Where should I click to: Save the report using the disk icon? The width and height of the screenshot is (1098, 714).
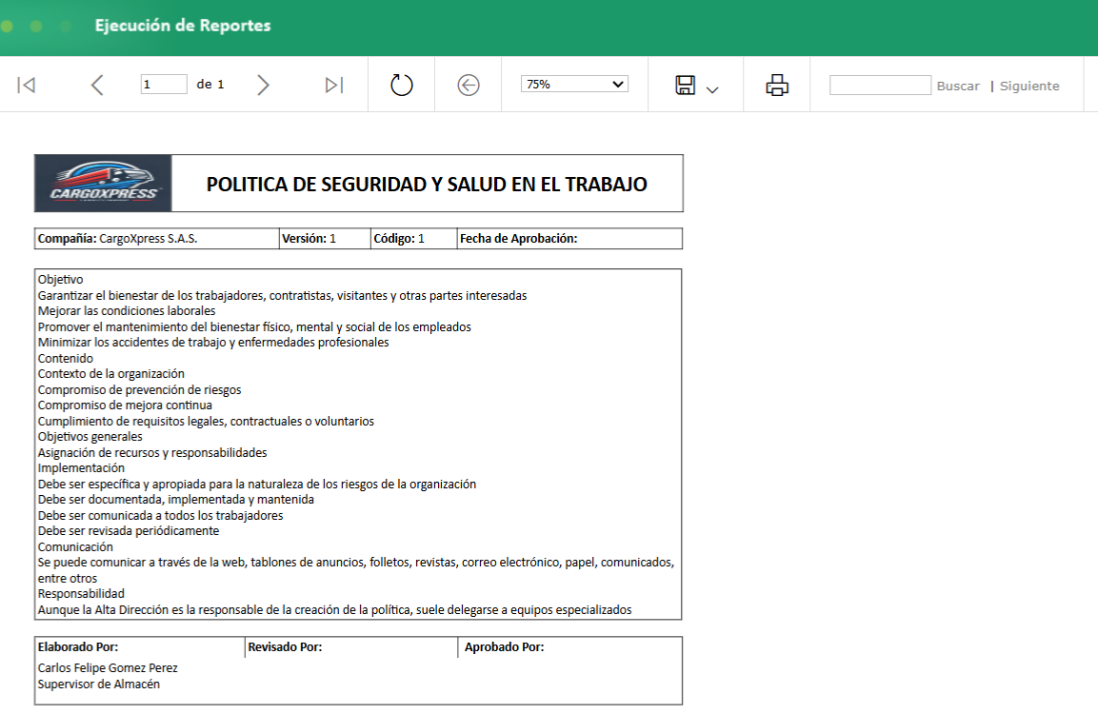[x=683, y=86]
